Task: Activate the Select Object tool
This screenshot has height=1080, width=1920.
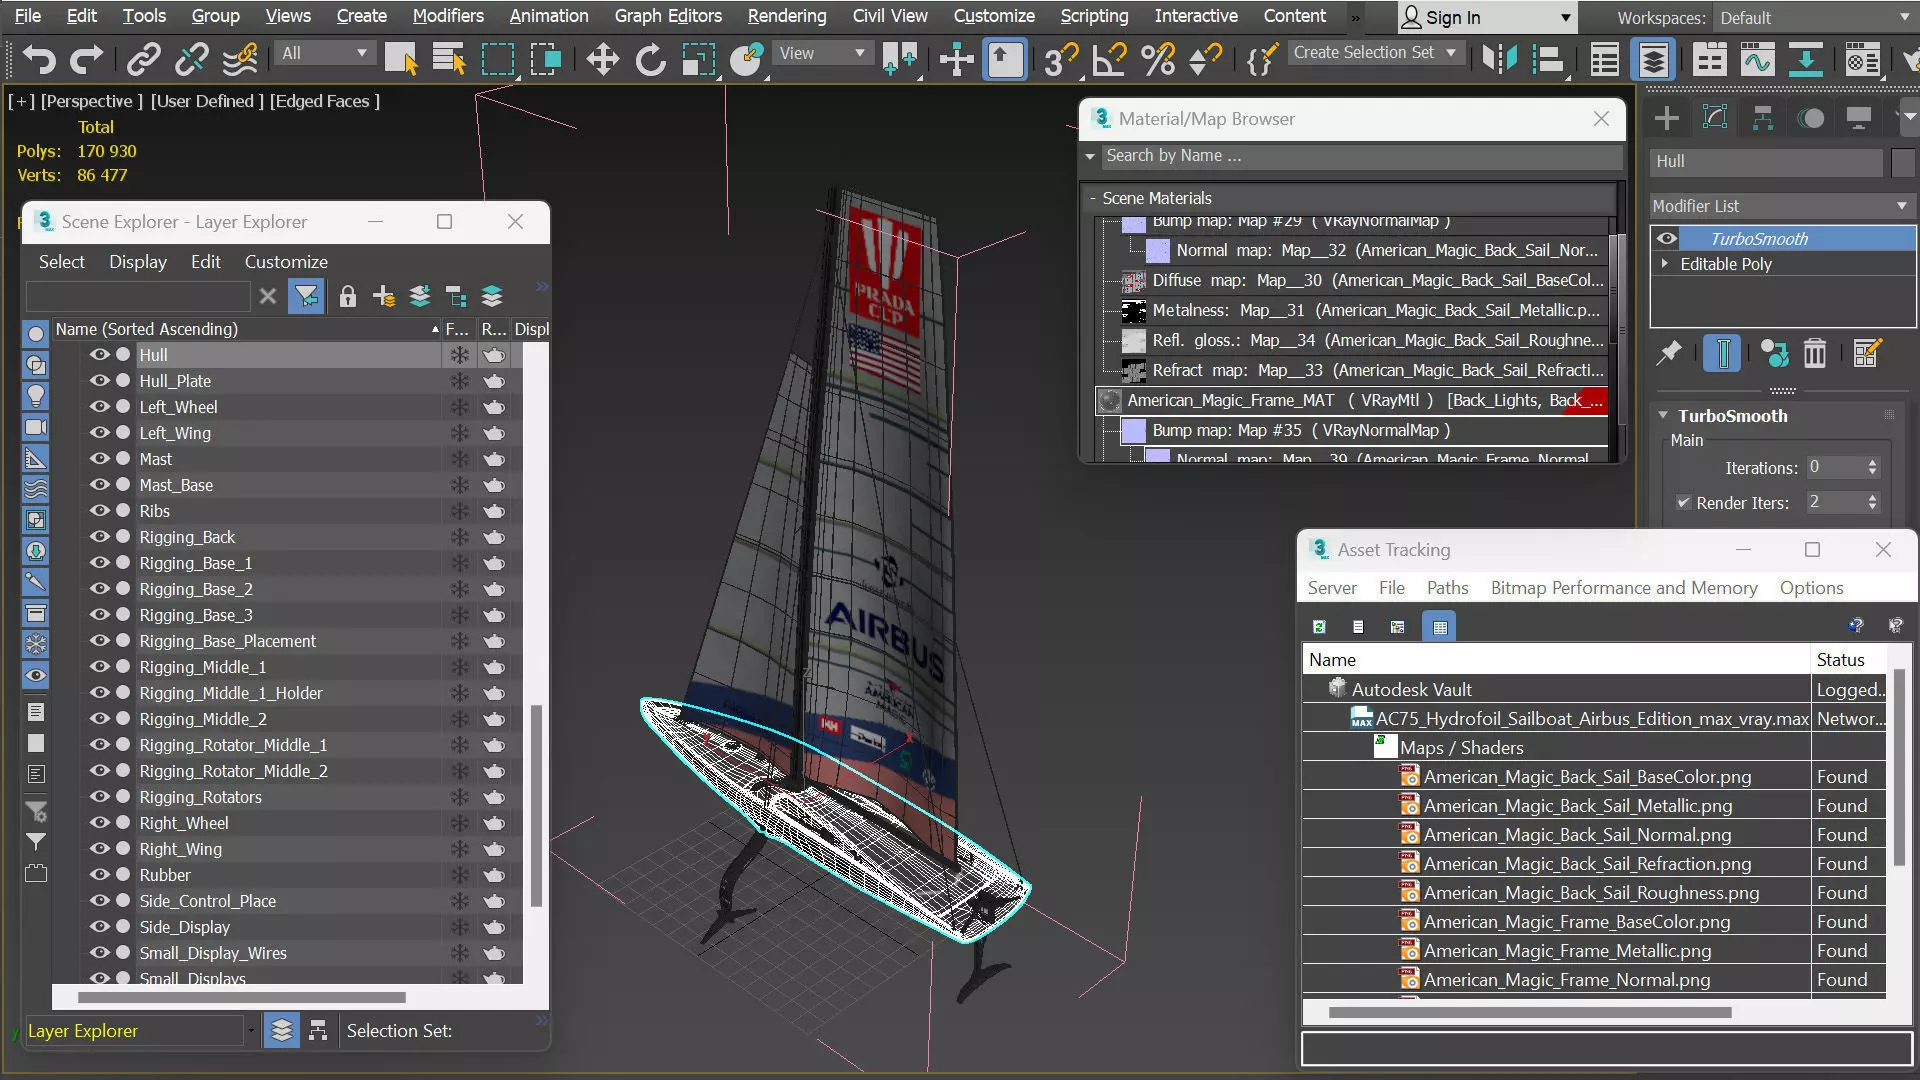Action: click(x=401, y=60)
